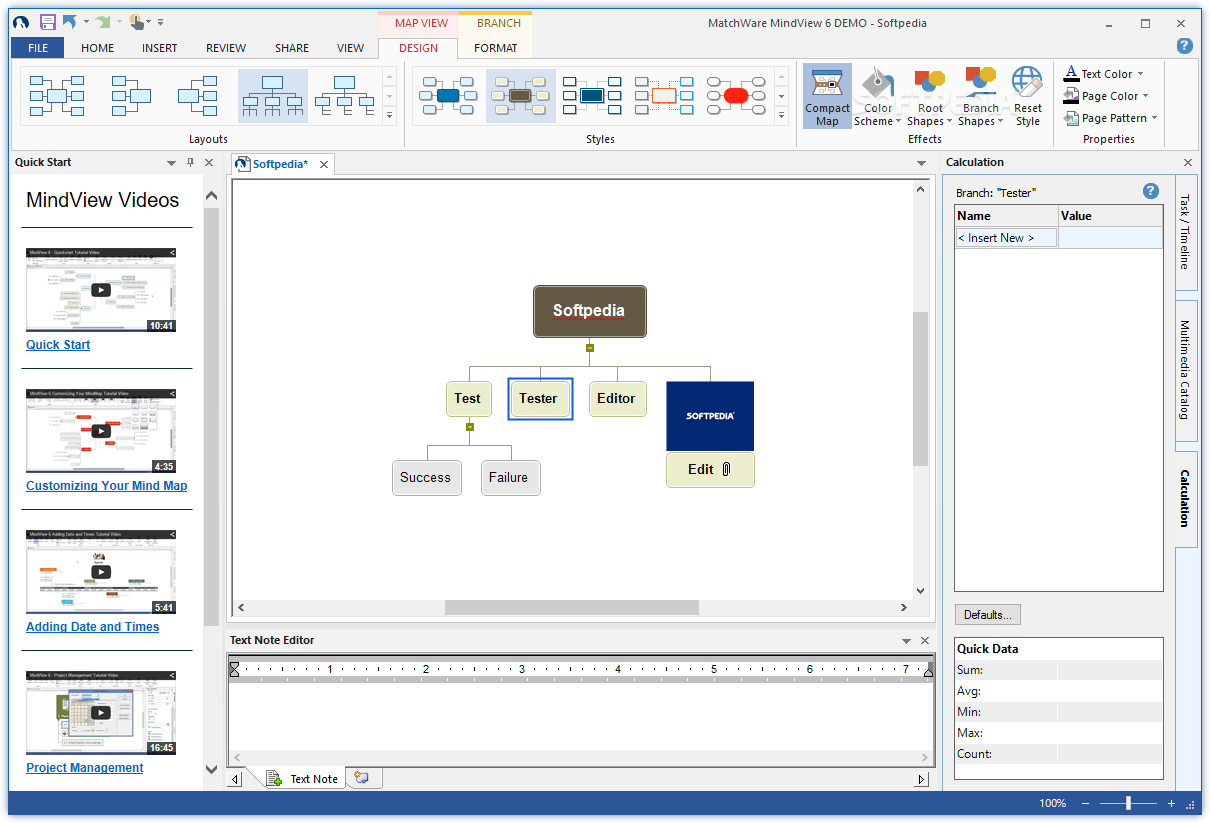Customize Quick Access Toolbar dropdown
Screen dimensions: 1210x823
(160, 21)
